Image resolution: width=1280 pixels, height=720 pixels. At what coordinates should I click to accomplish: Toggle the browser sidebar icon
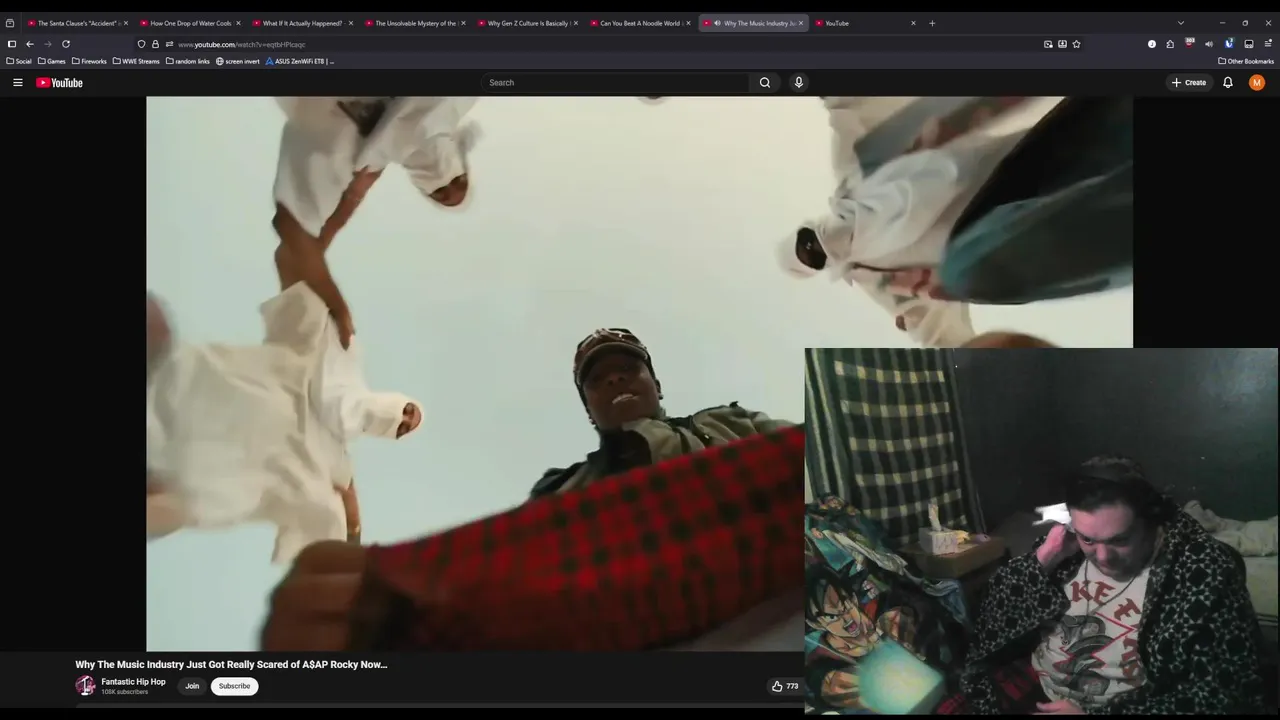[11, 44]
